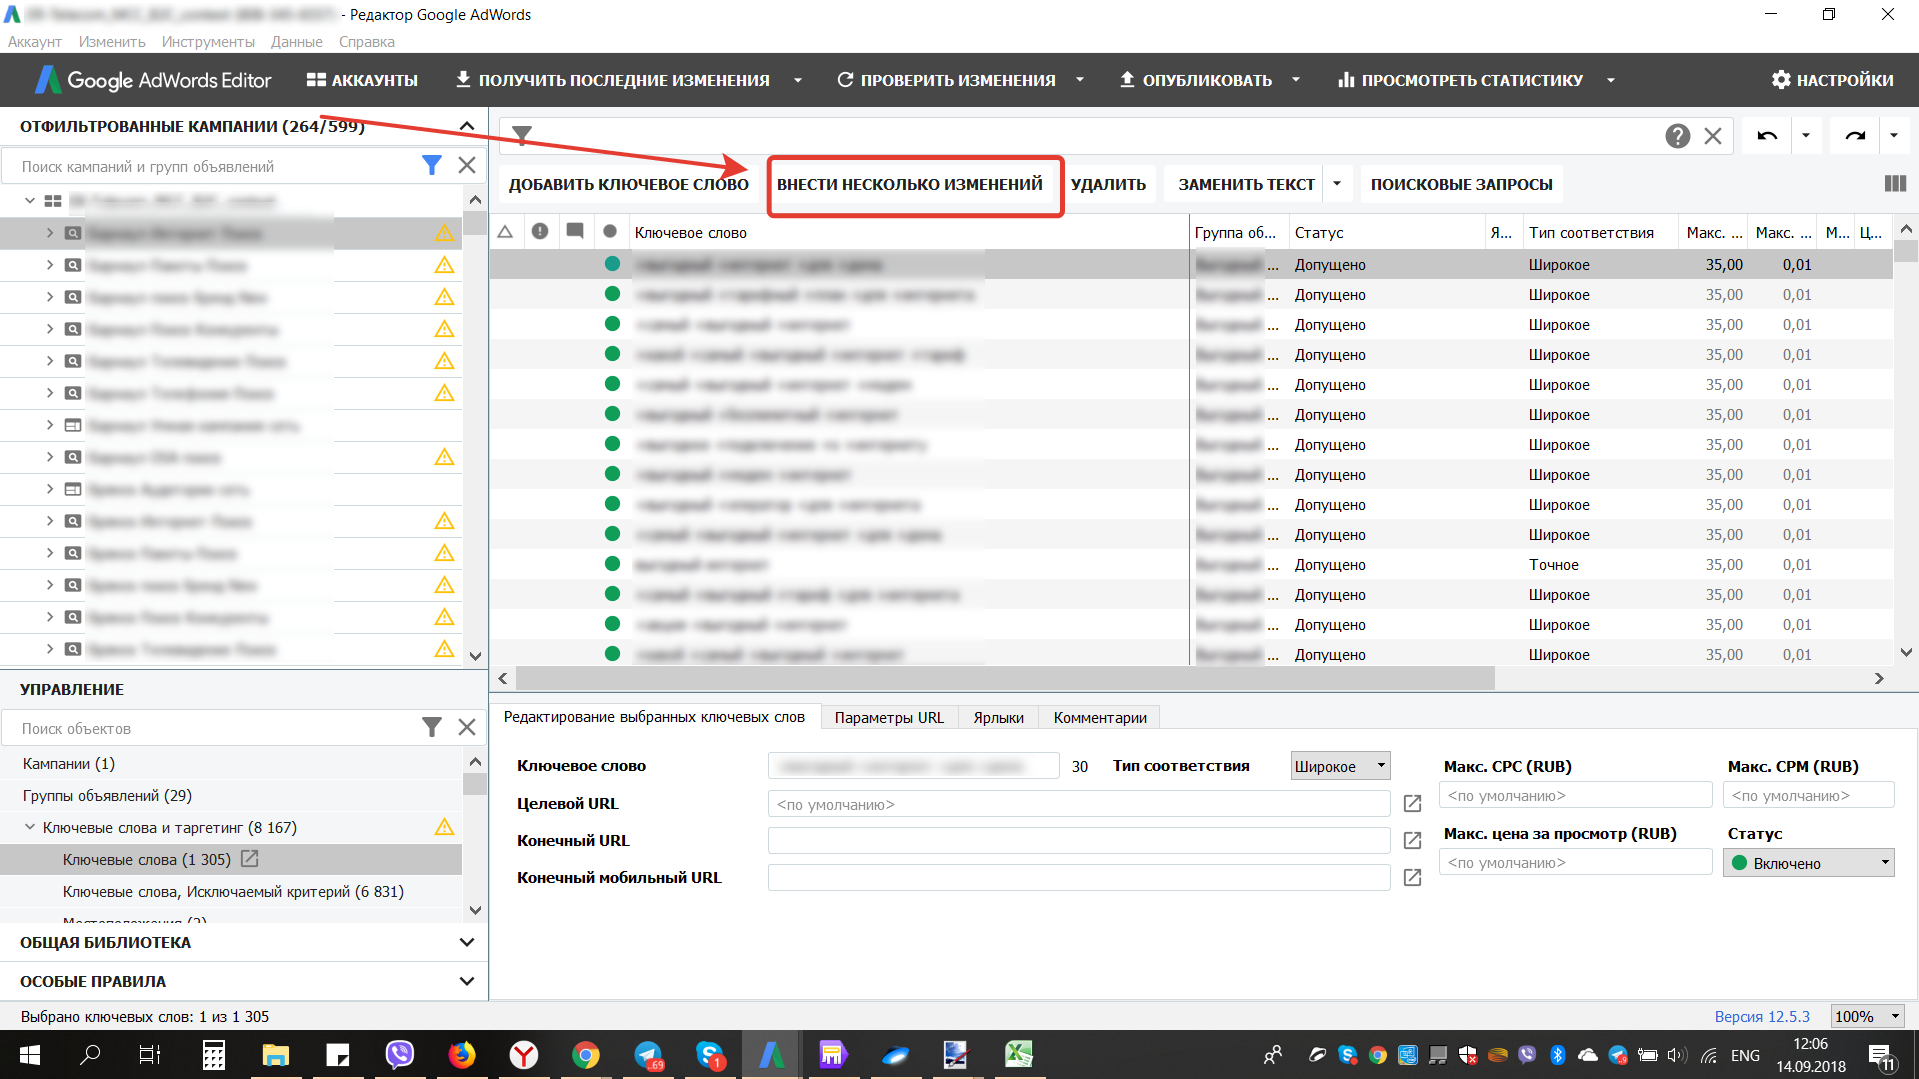The height and width of the screenshot is (1079, 1919).
Task: Click ЗАМЕНИТЬ ТЕКСТ button
Action: pyautogui.click(x=1246, y=184)
